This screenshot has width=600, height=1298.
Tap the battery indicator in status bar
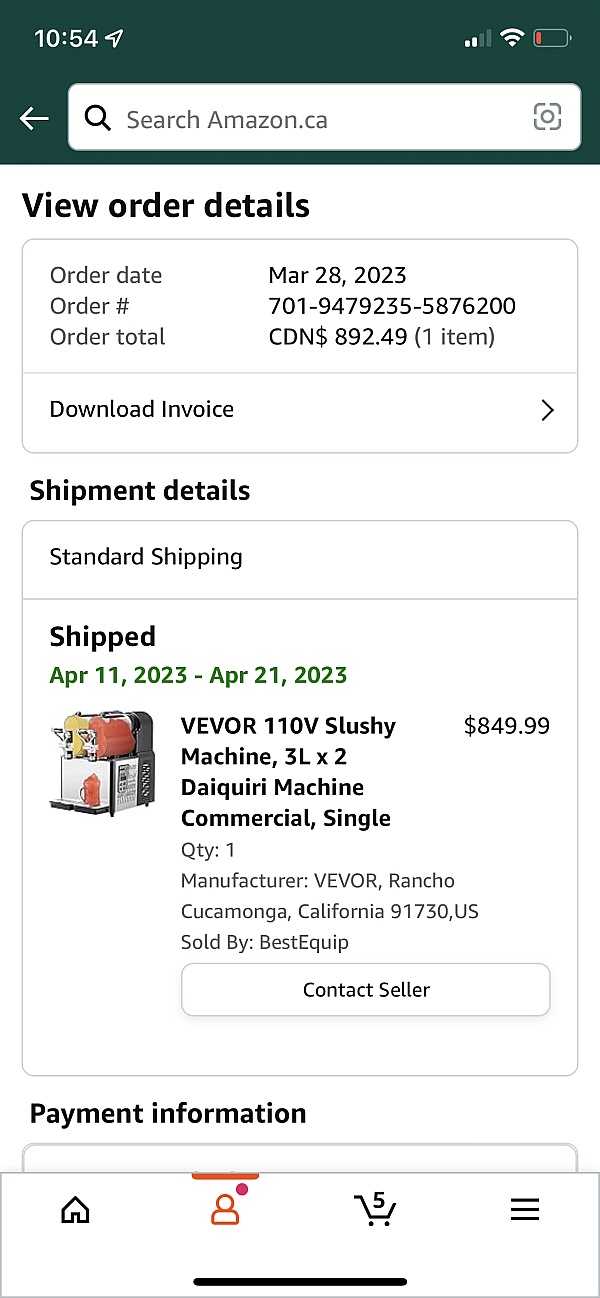tap(552, 38)
